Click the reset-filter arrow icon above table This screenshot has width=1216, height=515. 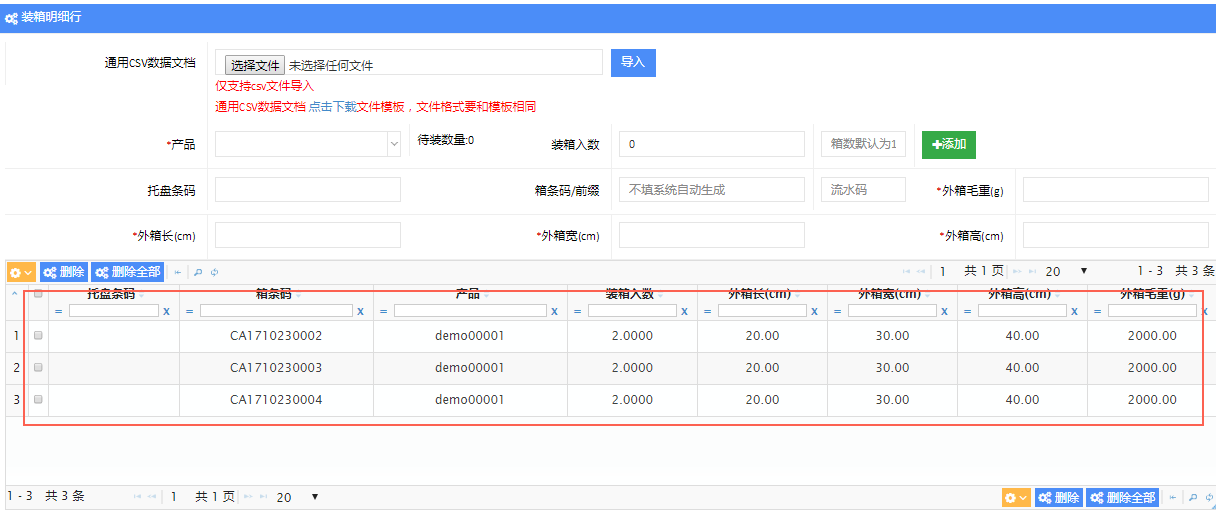pos(178,272)
